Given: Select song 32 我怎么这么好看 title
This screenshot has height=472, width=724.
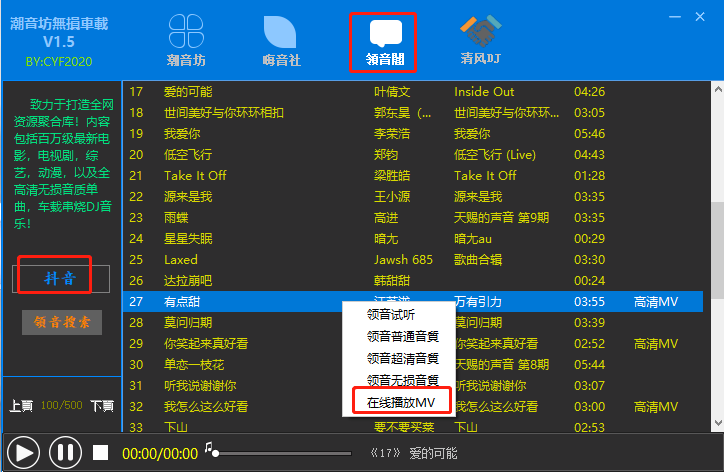Looking at the screenshot, I should click(x=206, y=407).
